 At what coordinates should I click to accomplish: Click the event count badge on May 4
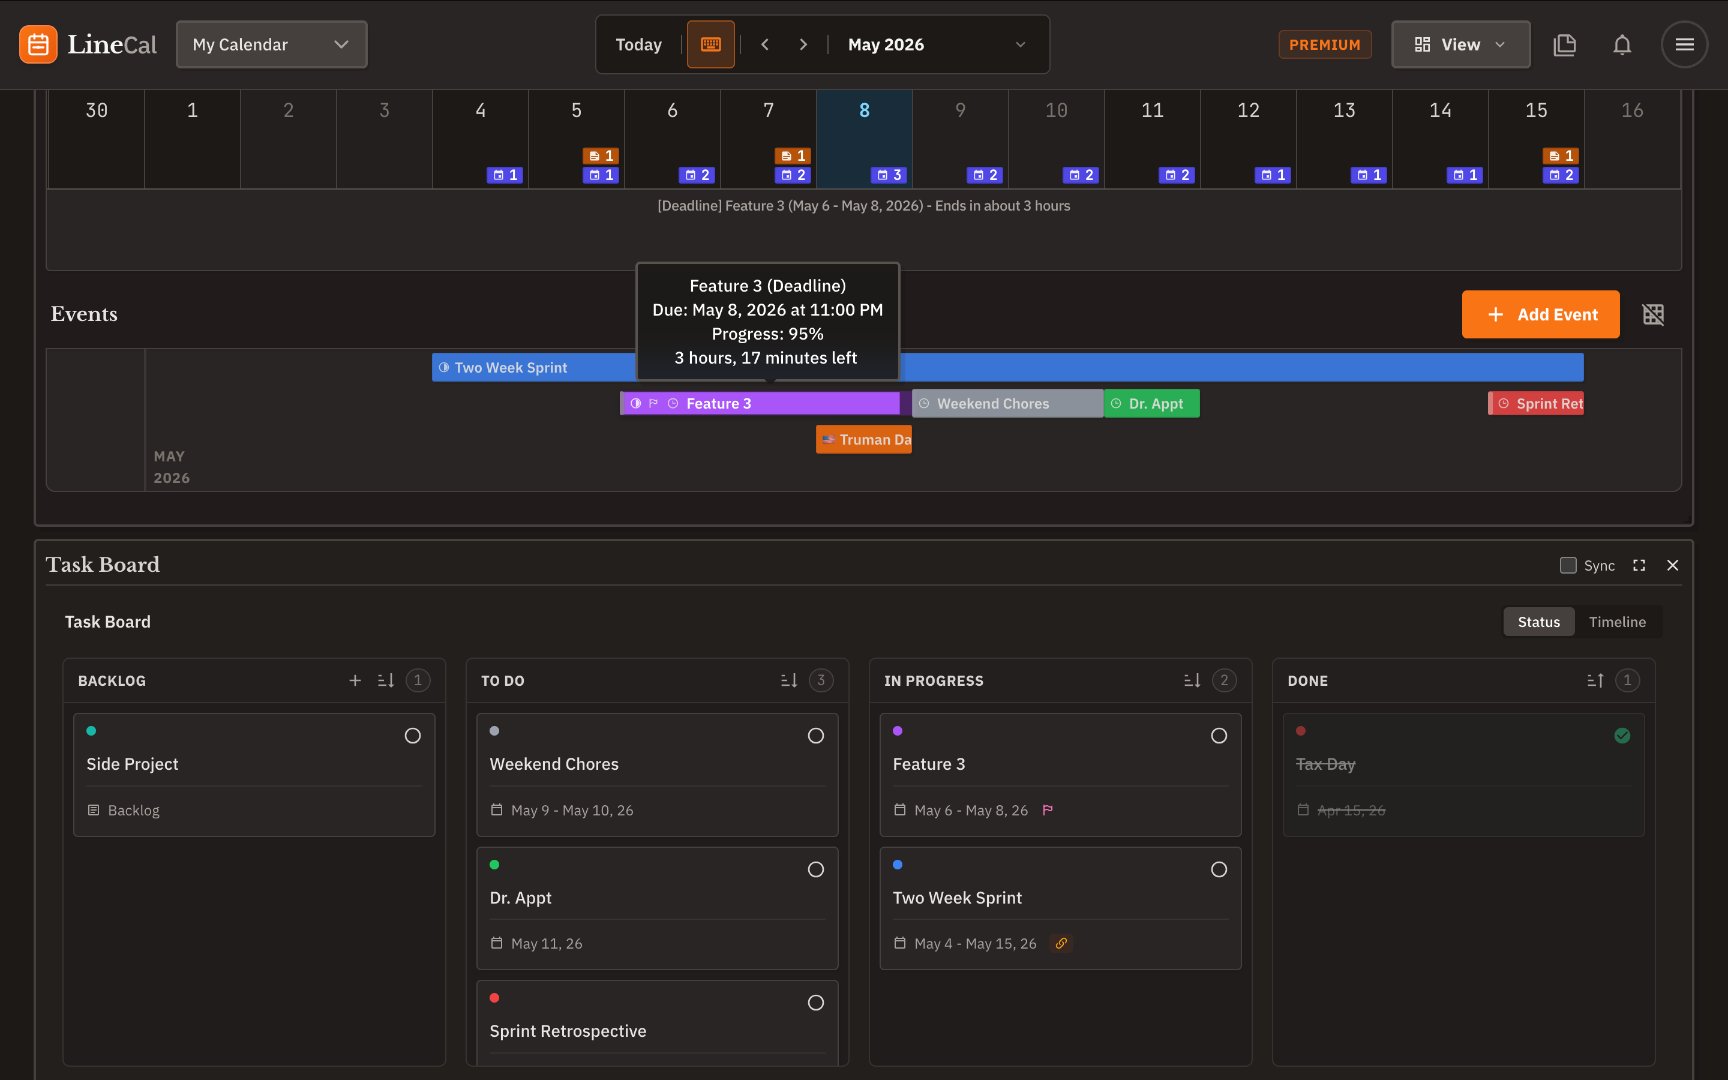click(505, 175)
